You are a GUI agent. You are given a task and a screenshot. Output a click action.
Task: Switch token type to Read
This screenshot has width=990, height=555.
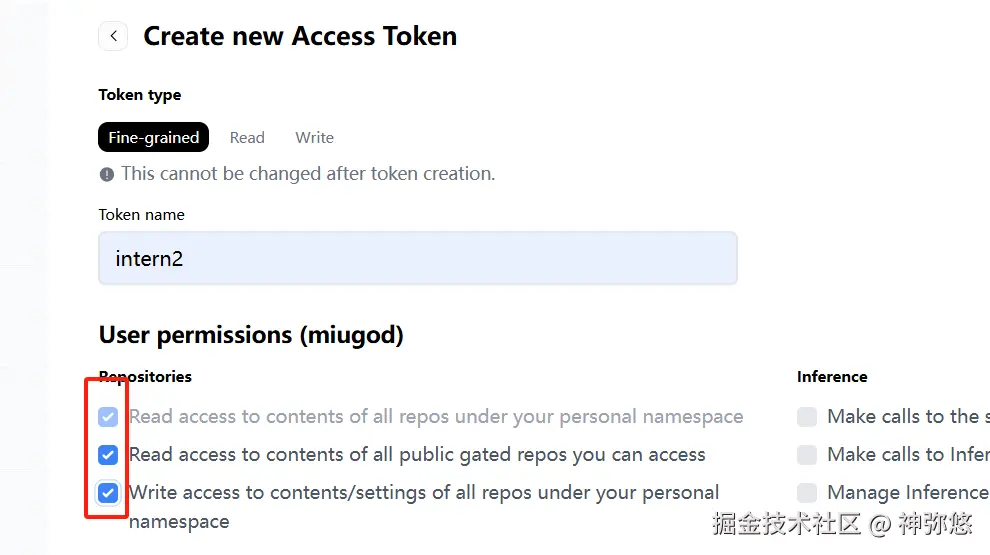click(247, 138)
